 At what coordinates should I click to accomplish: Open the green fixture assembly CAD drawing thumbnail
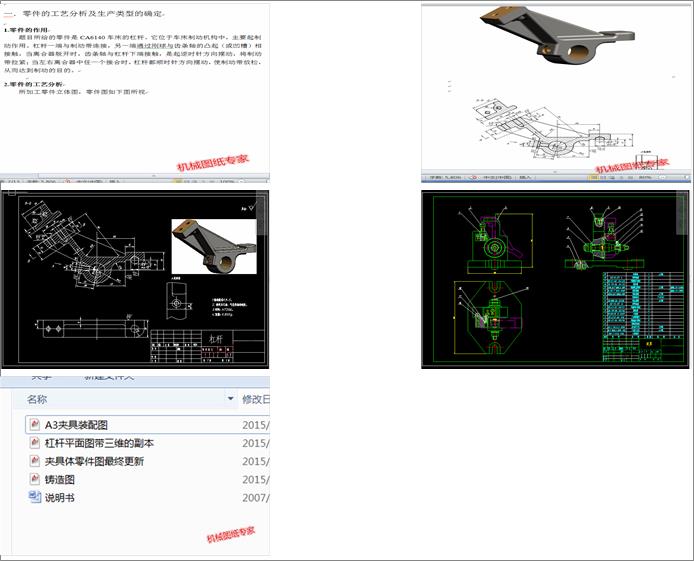coord(555,279)
